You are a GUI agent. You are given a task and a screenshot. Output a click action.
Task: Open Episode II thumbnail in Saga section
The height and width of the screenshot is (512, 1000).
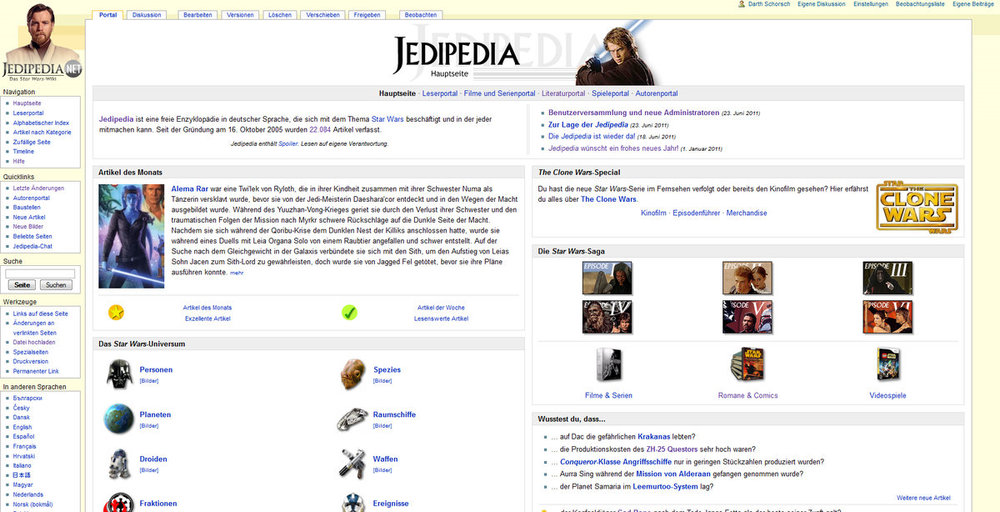coord(747,277)
